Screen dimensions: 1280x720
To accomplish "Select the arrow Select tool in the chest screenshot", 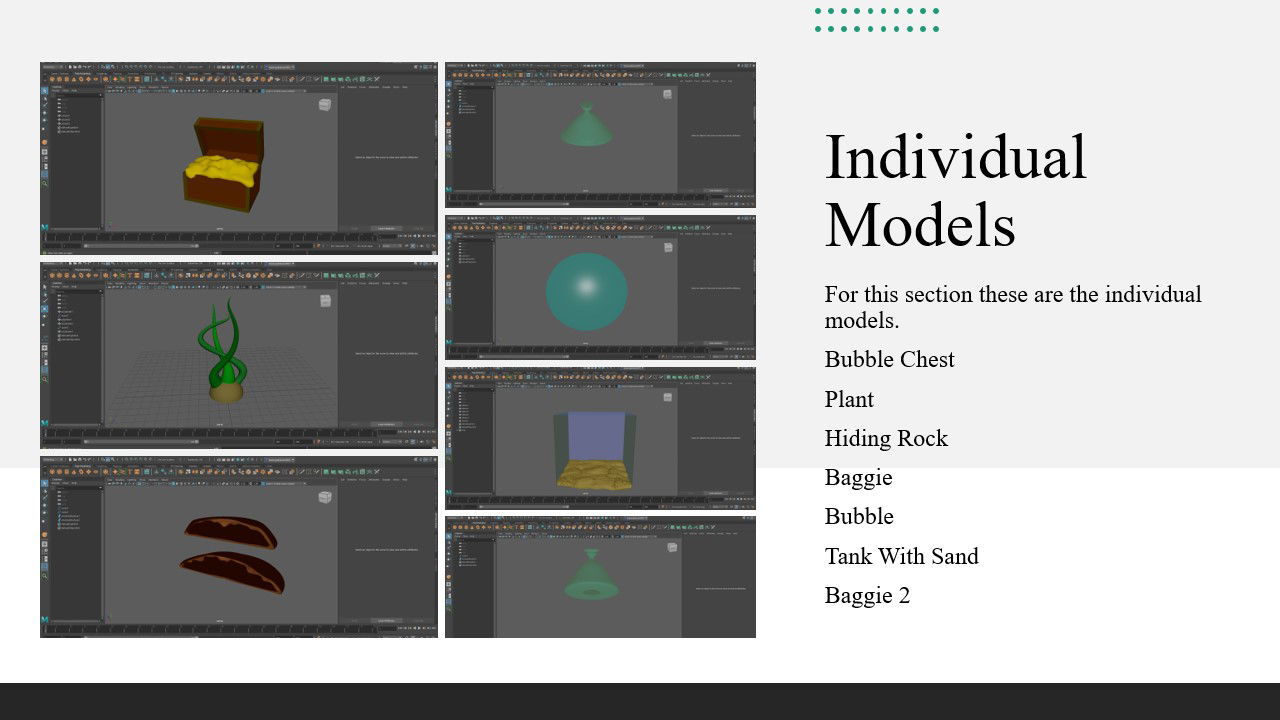I will tap(45, 91).
